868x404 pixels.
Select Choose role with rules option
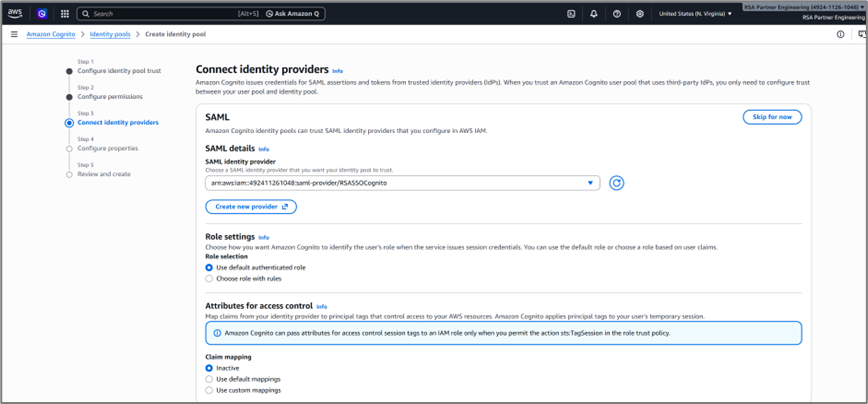pos(209,279)
